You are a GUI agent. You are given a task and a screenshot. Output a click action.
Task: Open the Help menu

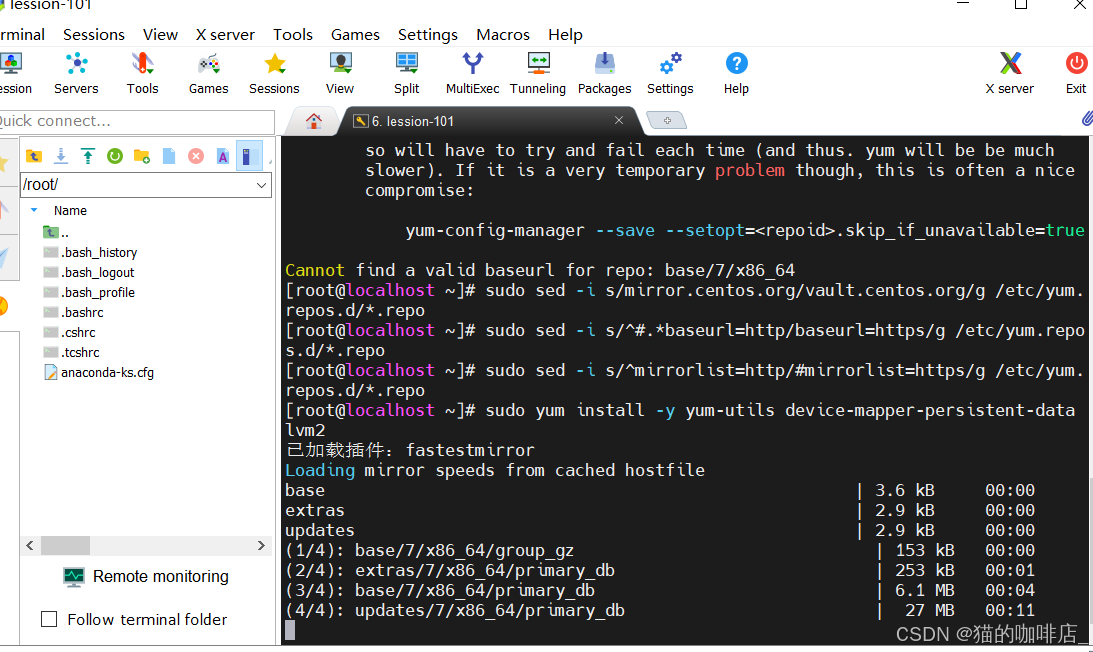tap(565, 34)
